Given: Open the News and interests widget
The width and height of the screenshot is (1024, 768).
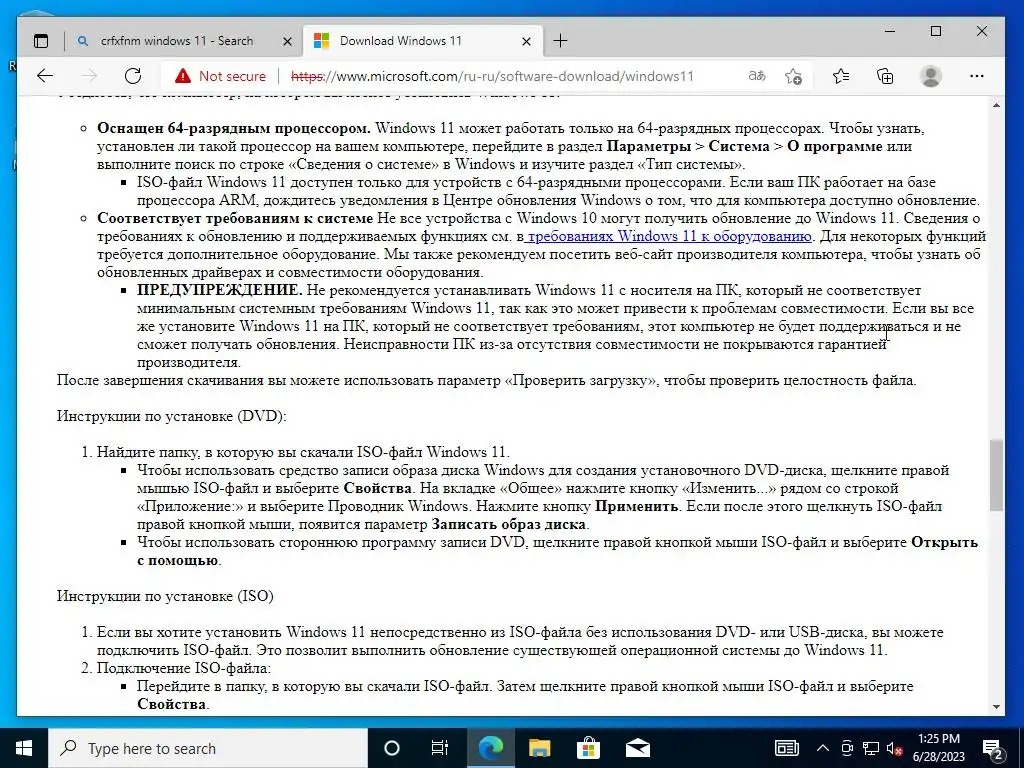Looking at the screenshot, I should (x=786, y=748).
